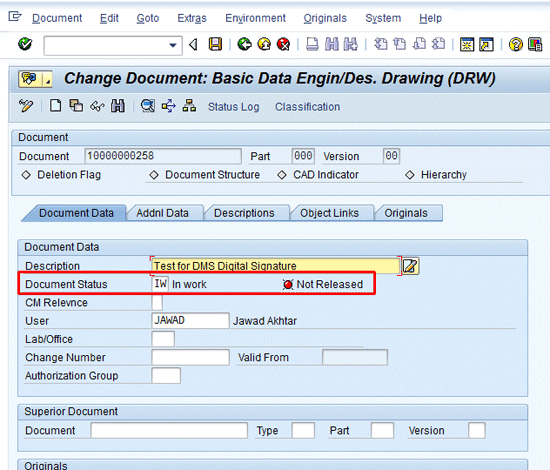Click the Deletion Flag indicator
This screenshot has width=550, height=470.
pyautogui.click(x=26, y=175)
